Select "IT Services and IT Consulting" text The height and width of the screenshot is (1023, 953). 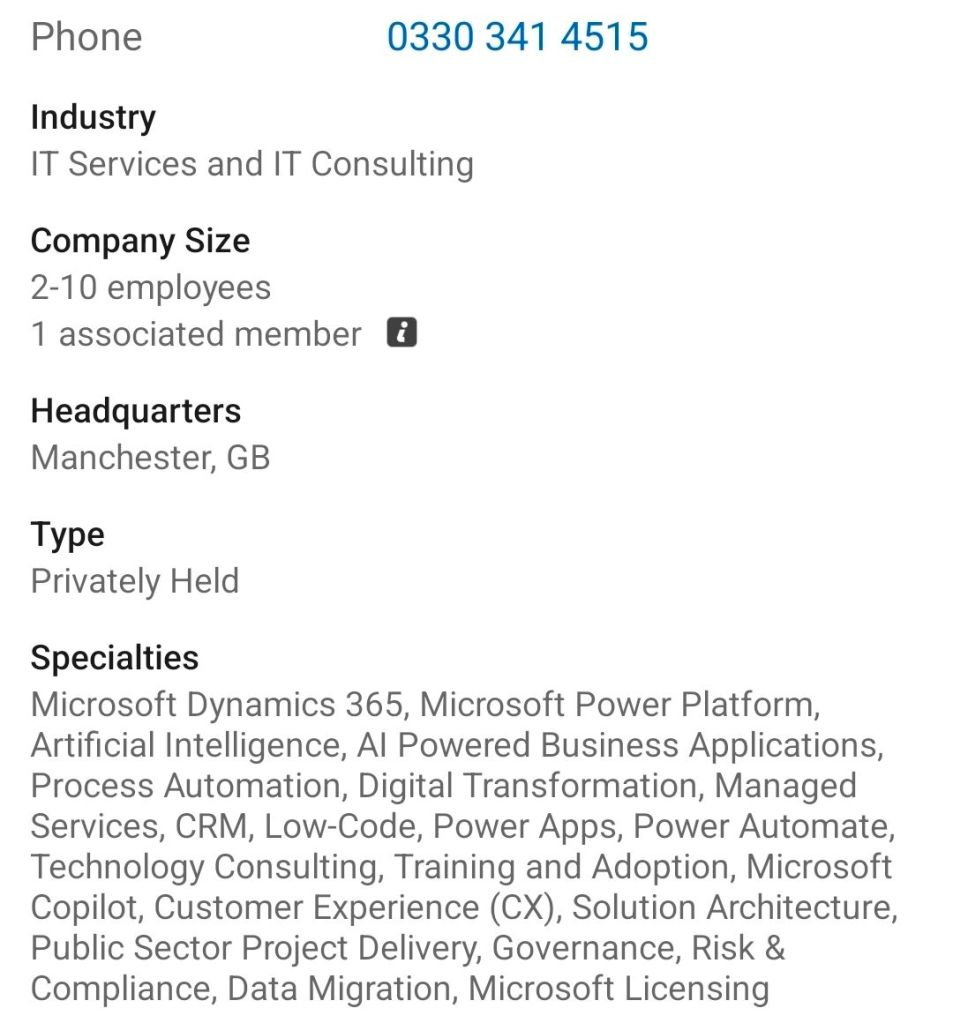coord(252,164)
